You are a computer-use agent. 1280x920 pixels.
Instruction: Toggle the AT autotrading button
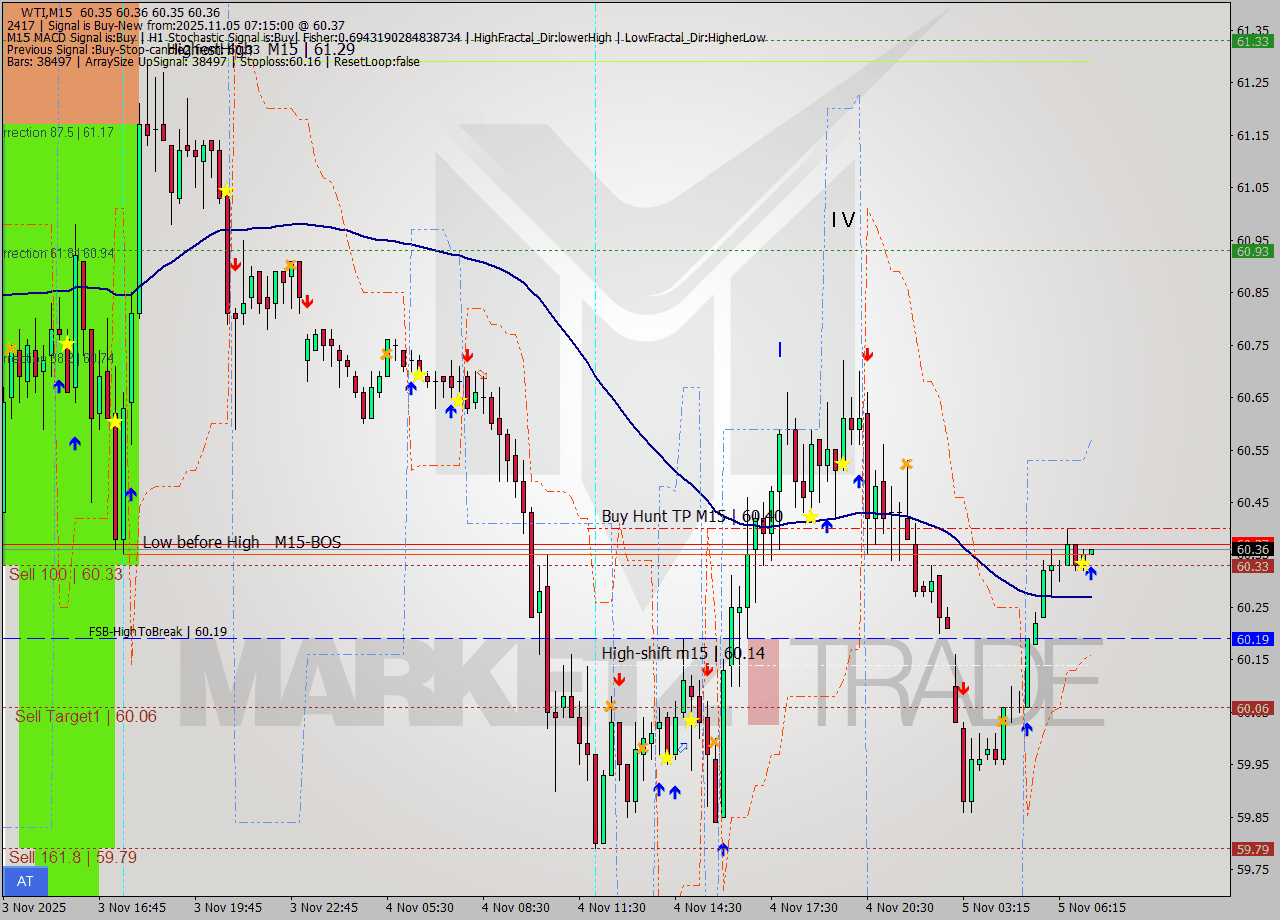point(24,881)
